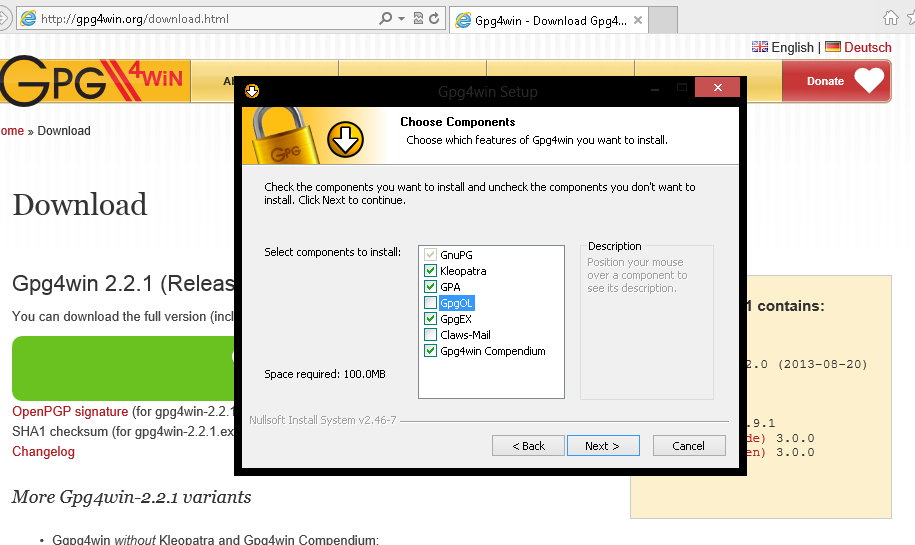Click the green download button

[x=123, y=368]
